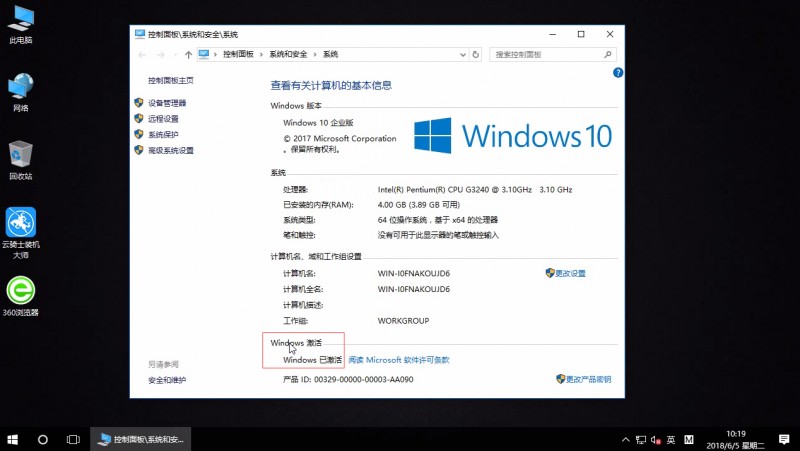Open the recent locations dropdown arrow
The width and height of the screenshot is (800, 451).
(x=176, y=55)
